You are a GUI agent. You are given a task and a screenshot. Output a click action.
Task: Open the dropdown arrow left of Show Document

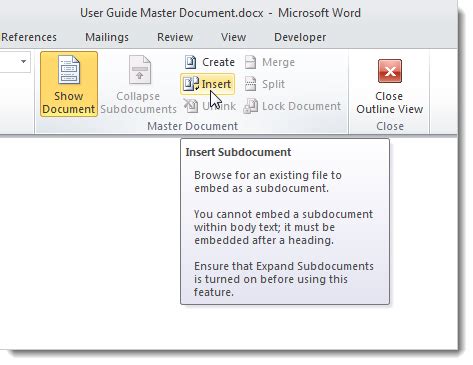click(23, 61)
